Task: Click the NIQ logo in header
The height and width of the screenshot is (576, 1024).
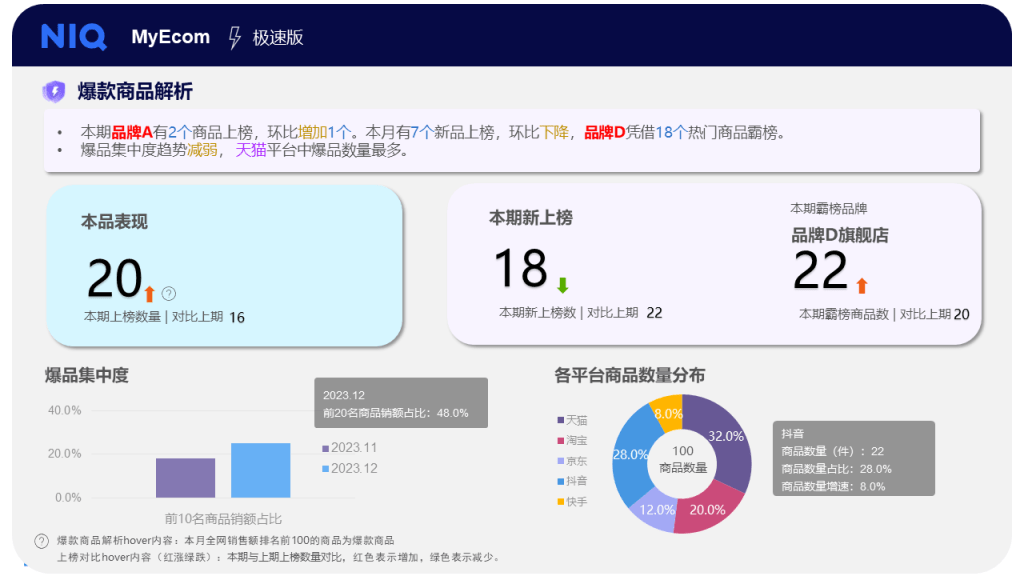Action: tap(73, 37)
